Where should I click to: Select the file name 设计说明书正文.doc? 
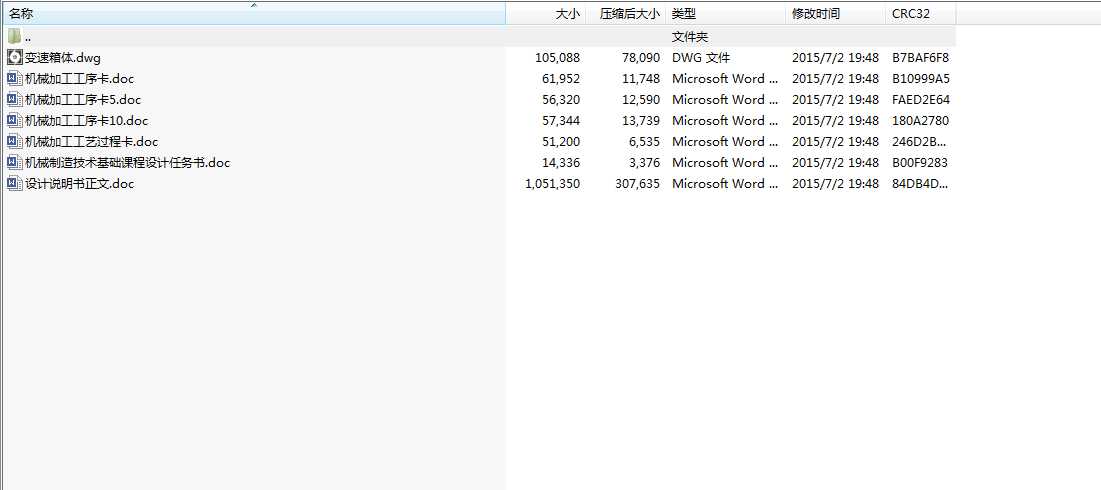click(x=79, y=184)
